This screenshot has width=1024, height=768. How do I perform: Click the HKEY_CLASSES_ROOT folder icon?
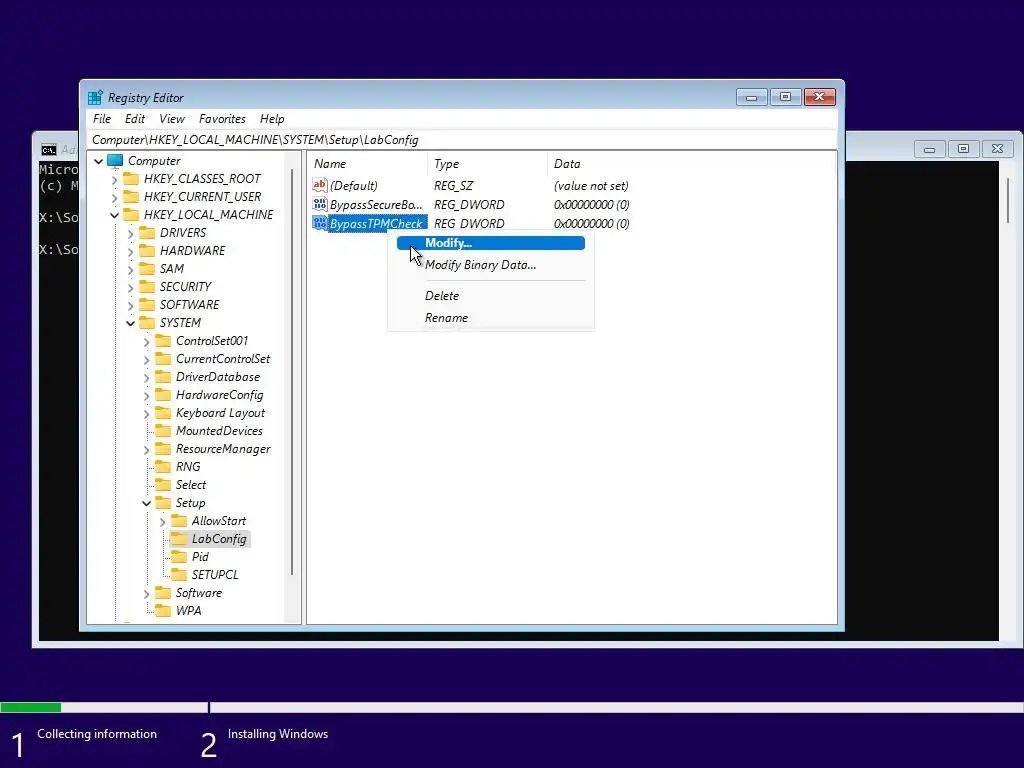131,179
